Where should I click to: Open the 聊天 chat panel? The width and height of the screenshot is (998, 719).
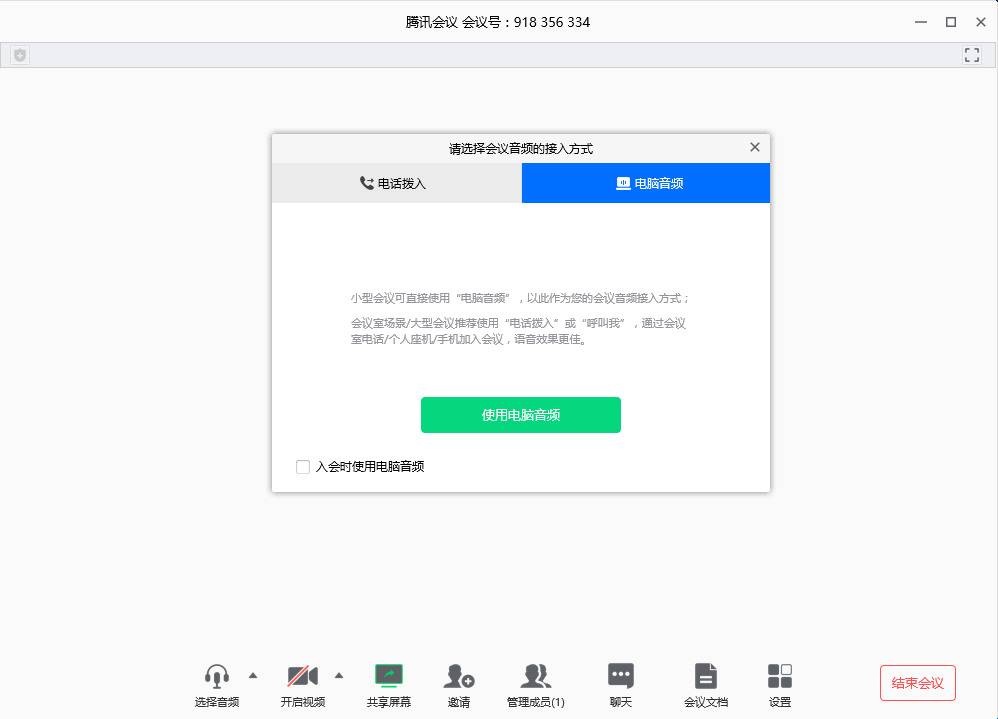pyautogui.click(x=620, y=675)
